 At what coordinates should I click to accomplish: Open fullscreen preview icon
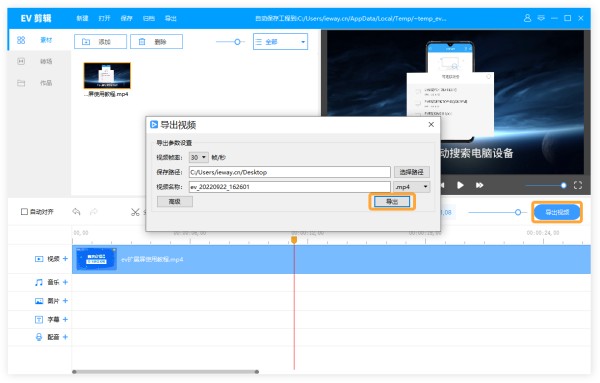(578, 185)
